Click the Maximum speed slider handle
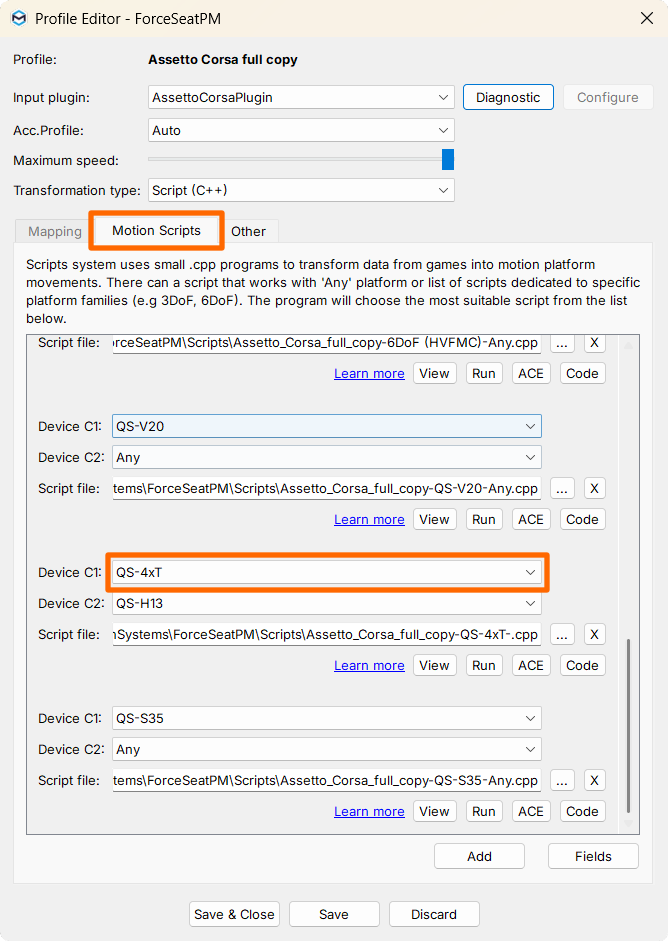Image resolution: width=668 pixels, height=941 pixels. pos(448,160)
